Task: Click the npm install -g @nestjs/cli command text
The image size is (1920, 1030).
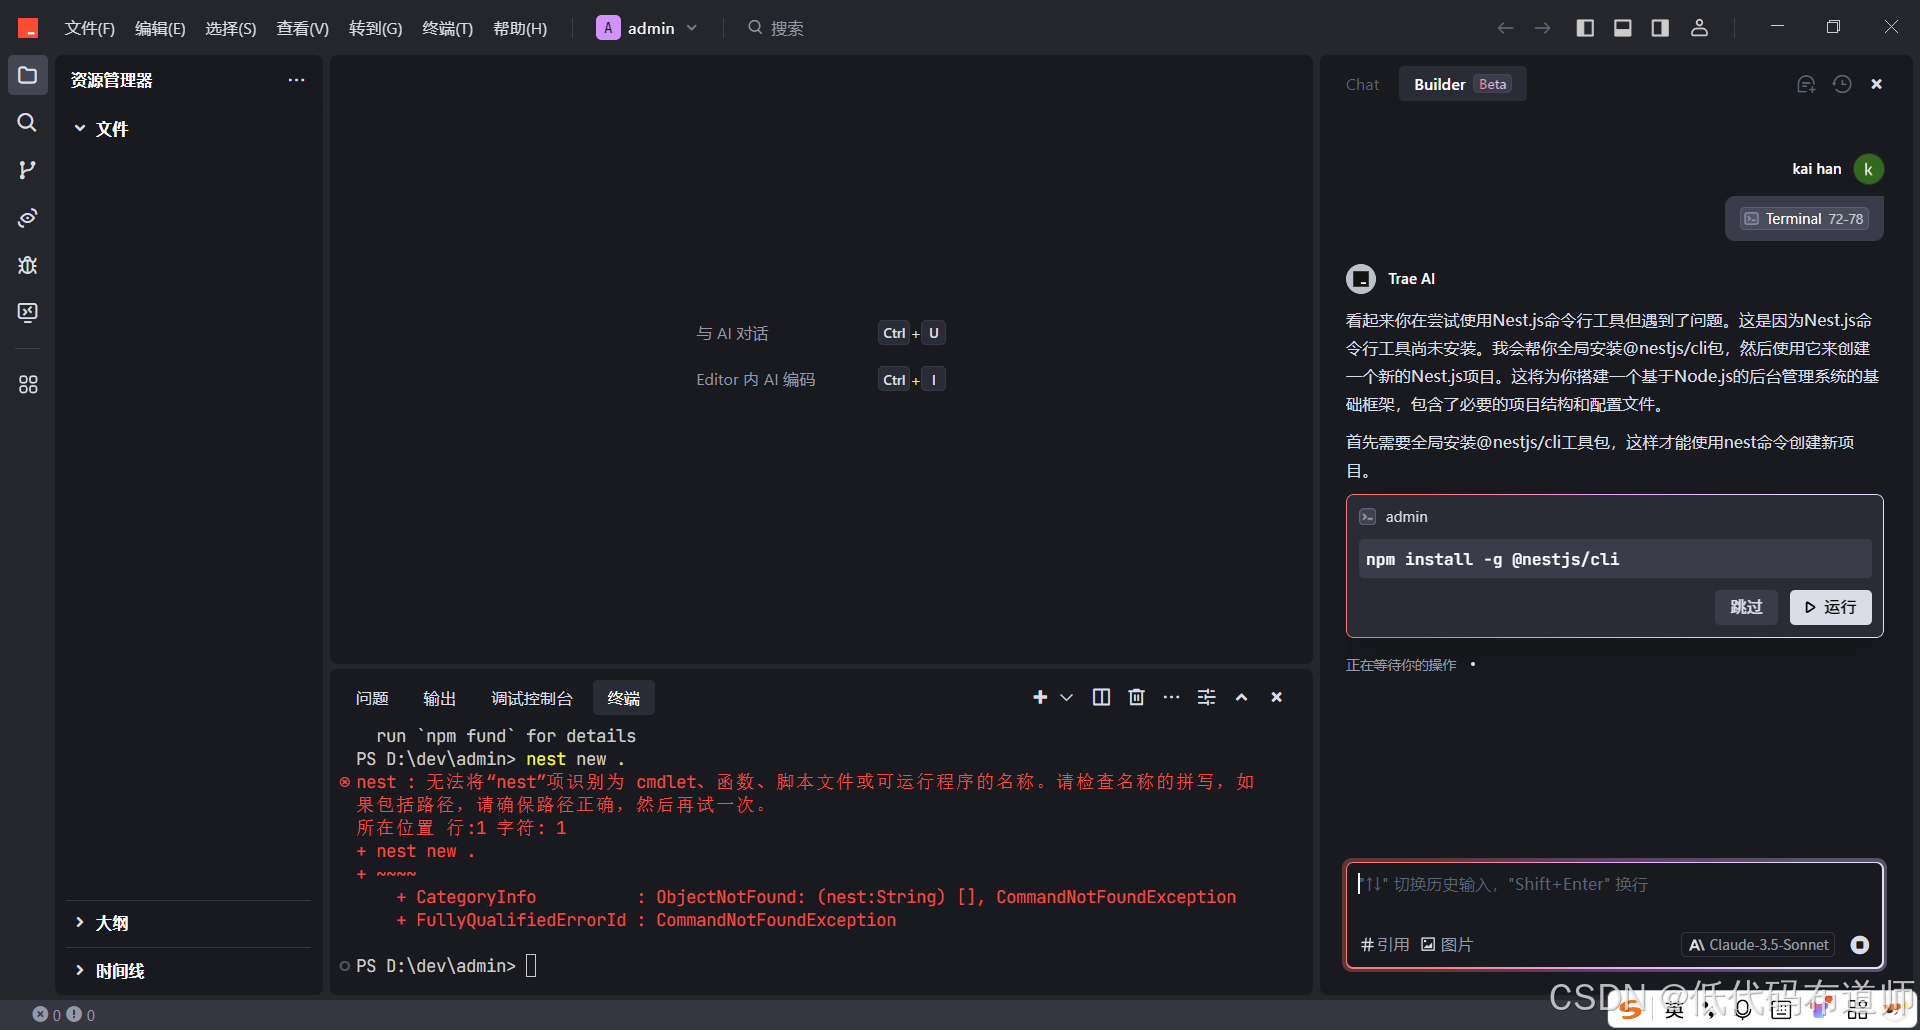Action: pos(1492,559)
